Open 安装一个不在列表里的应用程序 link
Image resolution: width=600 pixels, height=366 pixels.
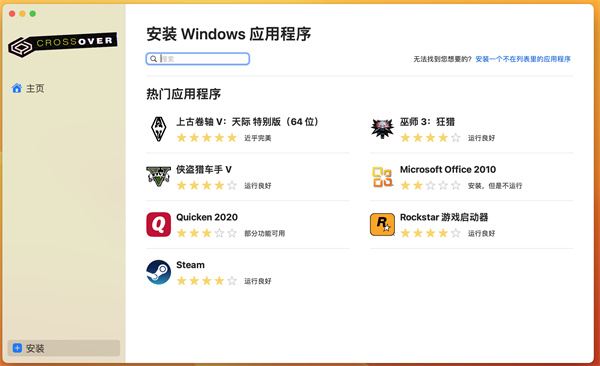click(x=523, y=59)
